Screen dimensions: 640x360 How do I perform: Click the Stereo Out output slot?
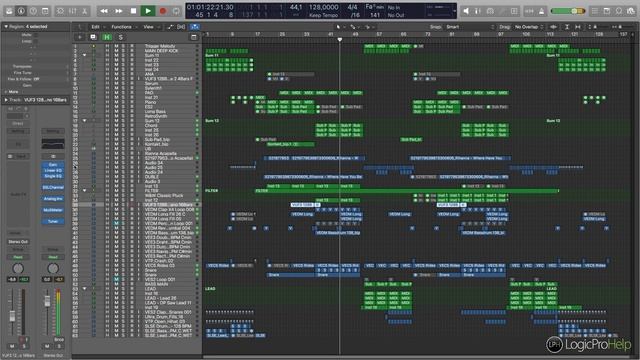click(x=18, y=242)
